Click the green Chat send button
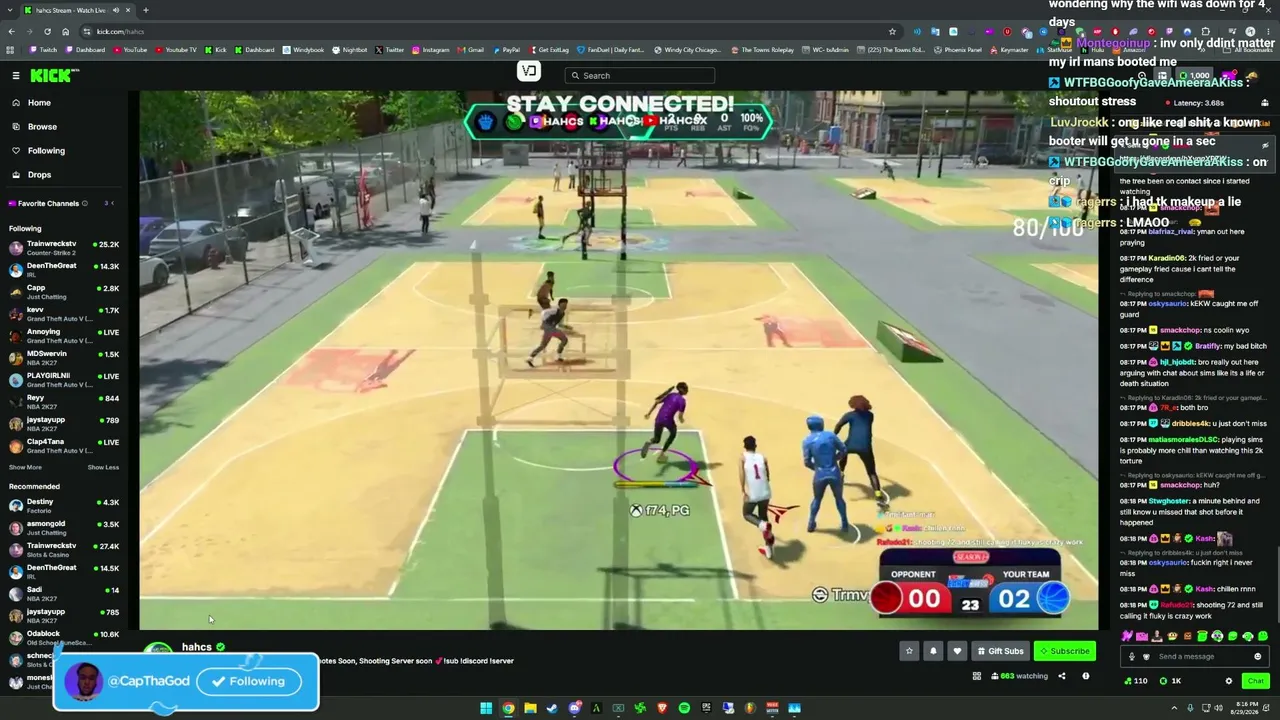1280x720 pixels. 1255,681
